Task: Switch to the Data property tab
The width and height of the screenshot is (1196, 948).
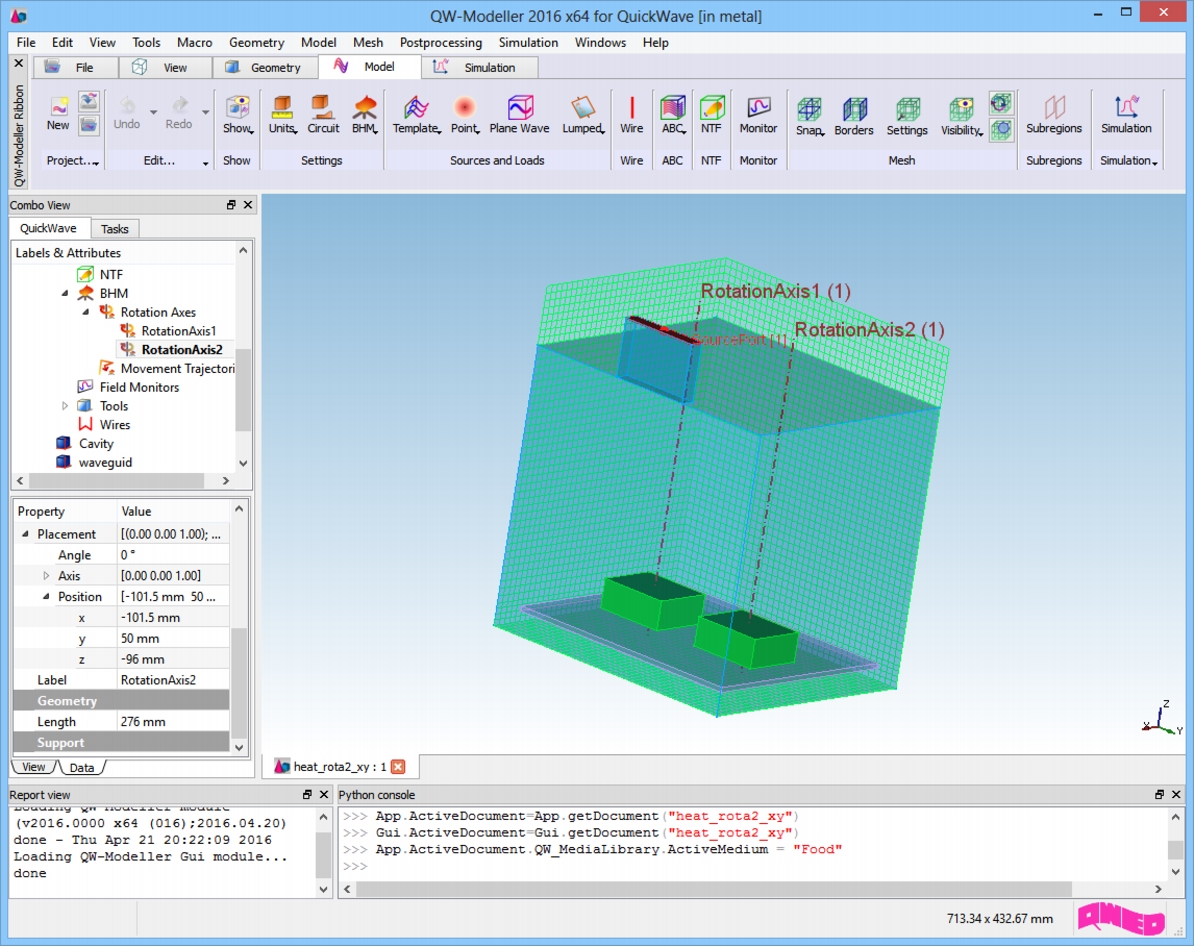Action: (x=82, y=767)
